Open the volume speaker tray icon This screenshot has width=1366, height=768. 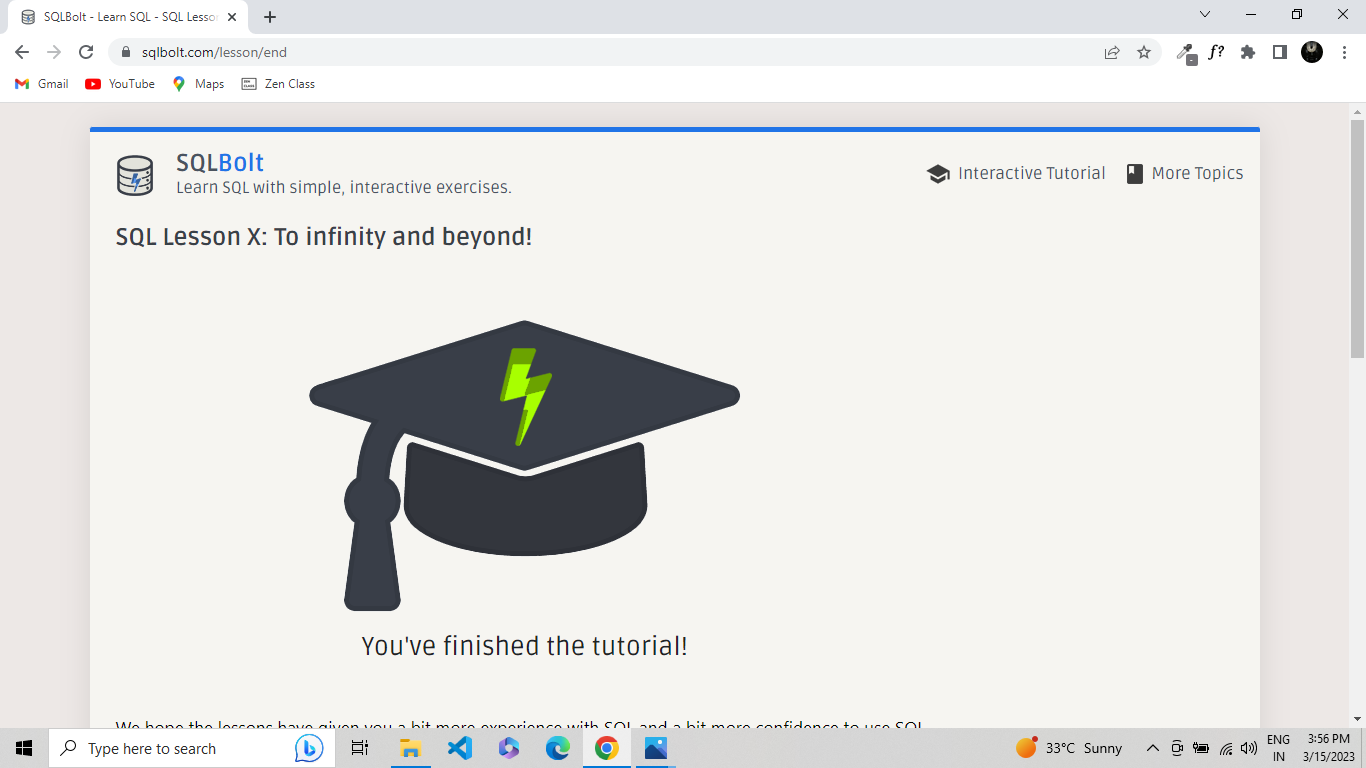pyautogui.click(x=1248, y=748)
